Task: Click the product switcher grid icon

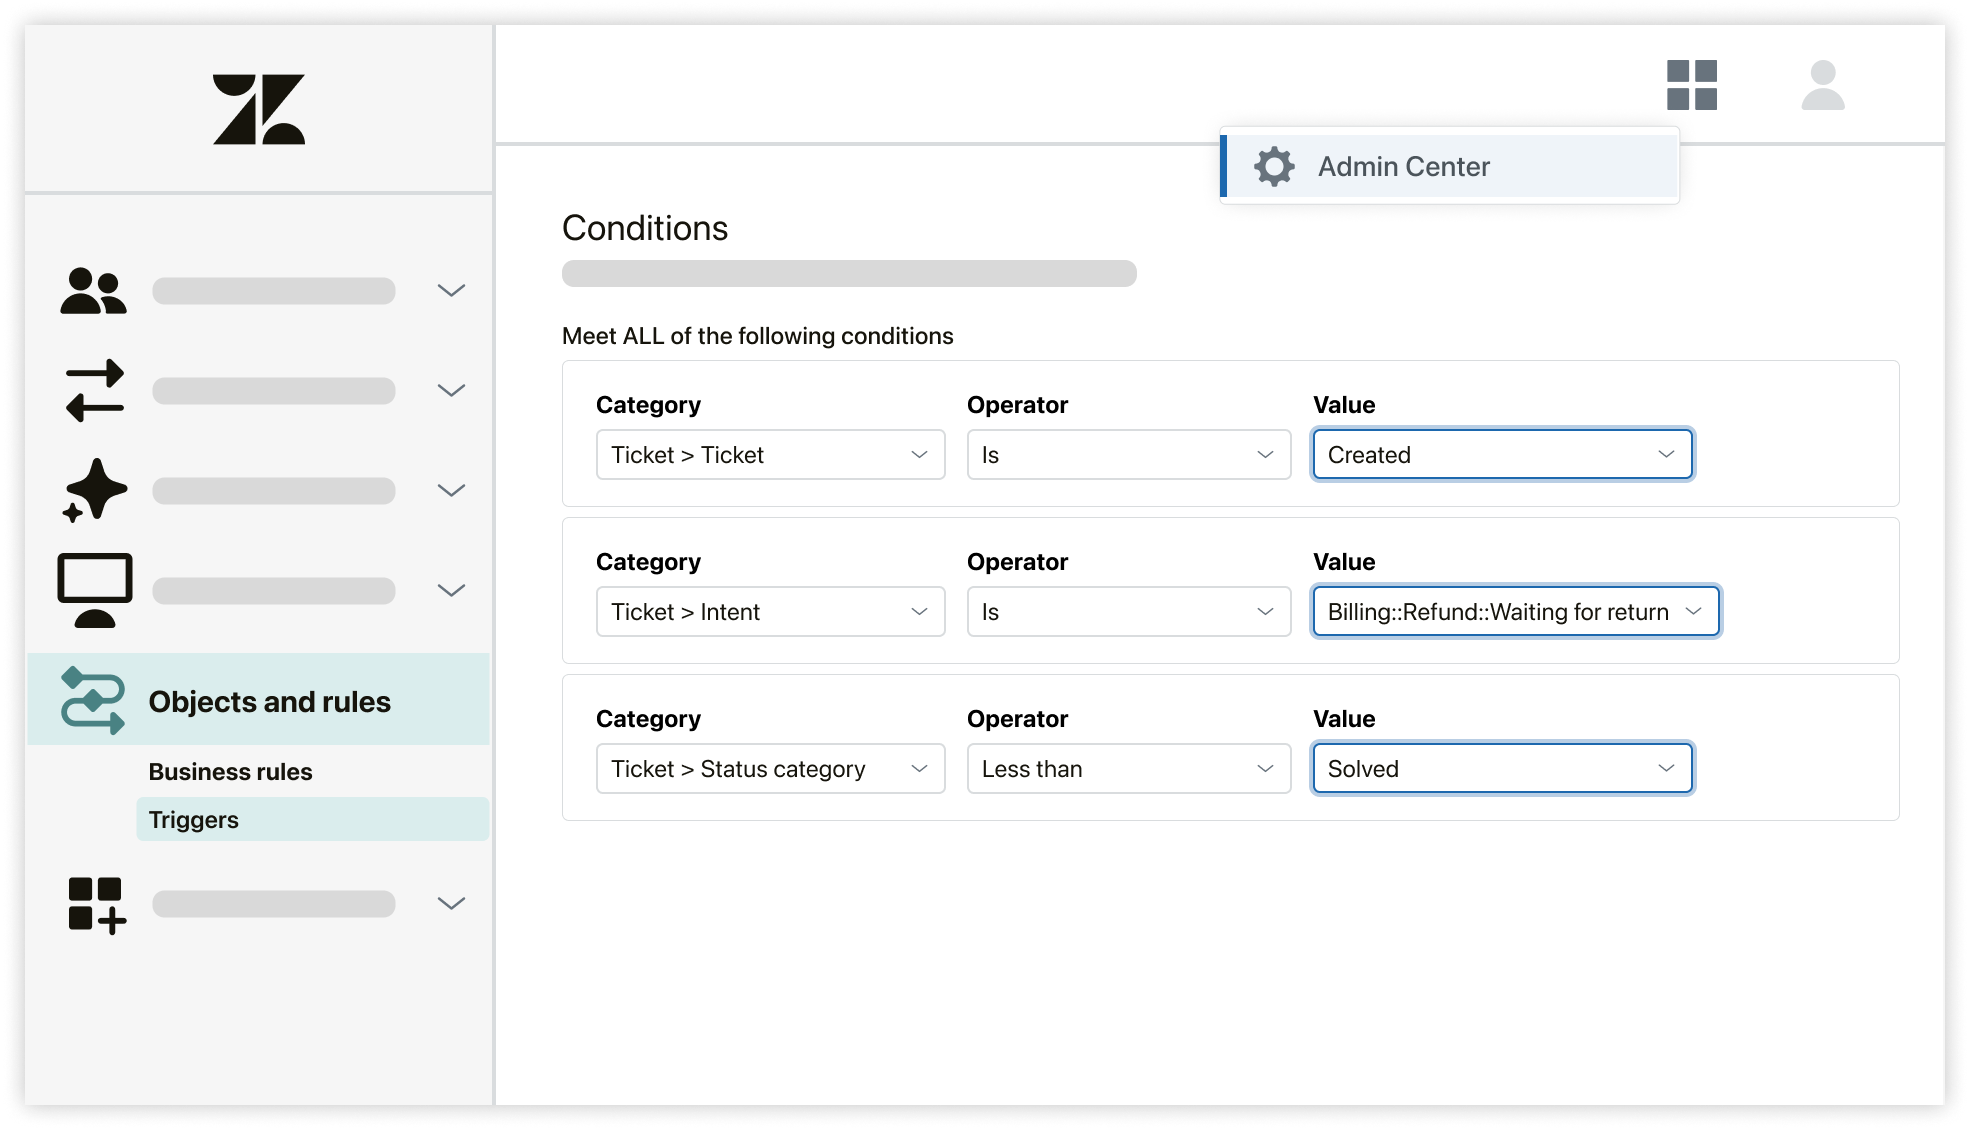Action: pyautogui.click(x=1692, y=87)
